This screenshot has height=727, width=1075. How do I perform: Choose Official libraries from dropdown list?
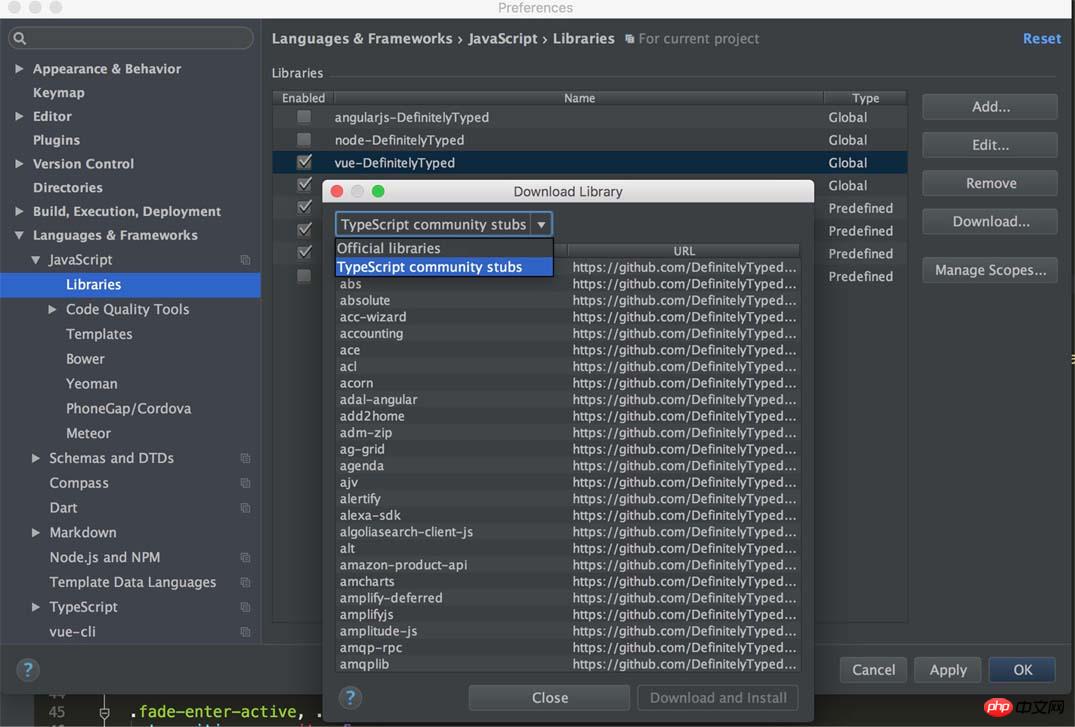[x=444, y=248]
